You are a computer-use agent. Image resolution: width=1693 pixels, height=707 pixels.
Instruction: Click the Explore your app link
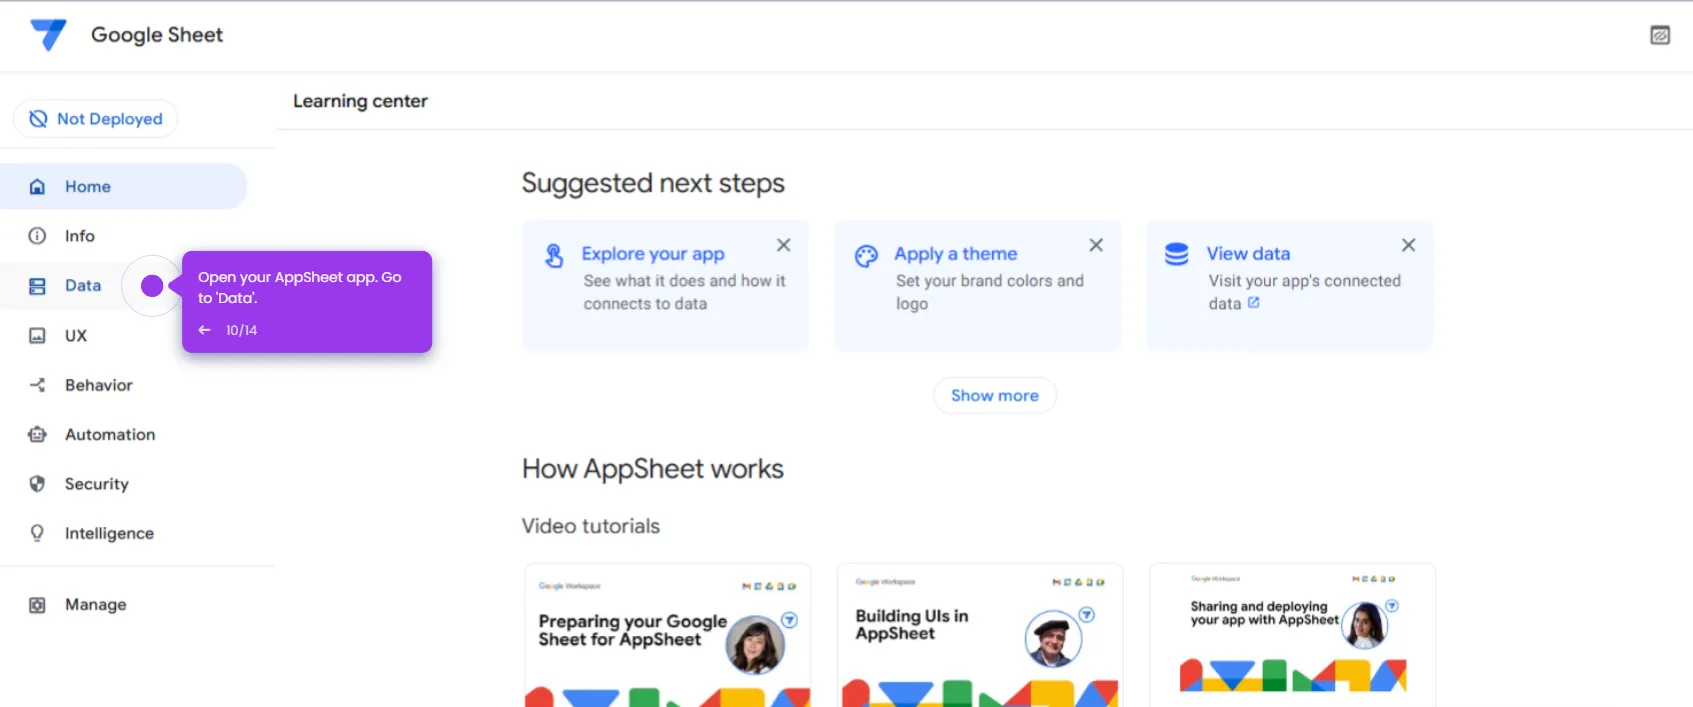(653, 254)
